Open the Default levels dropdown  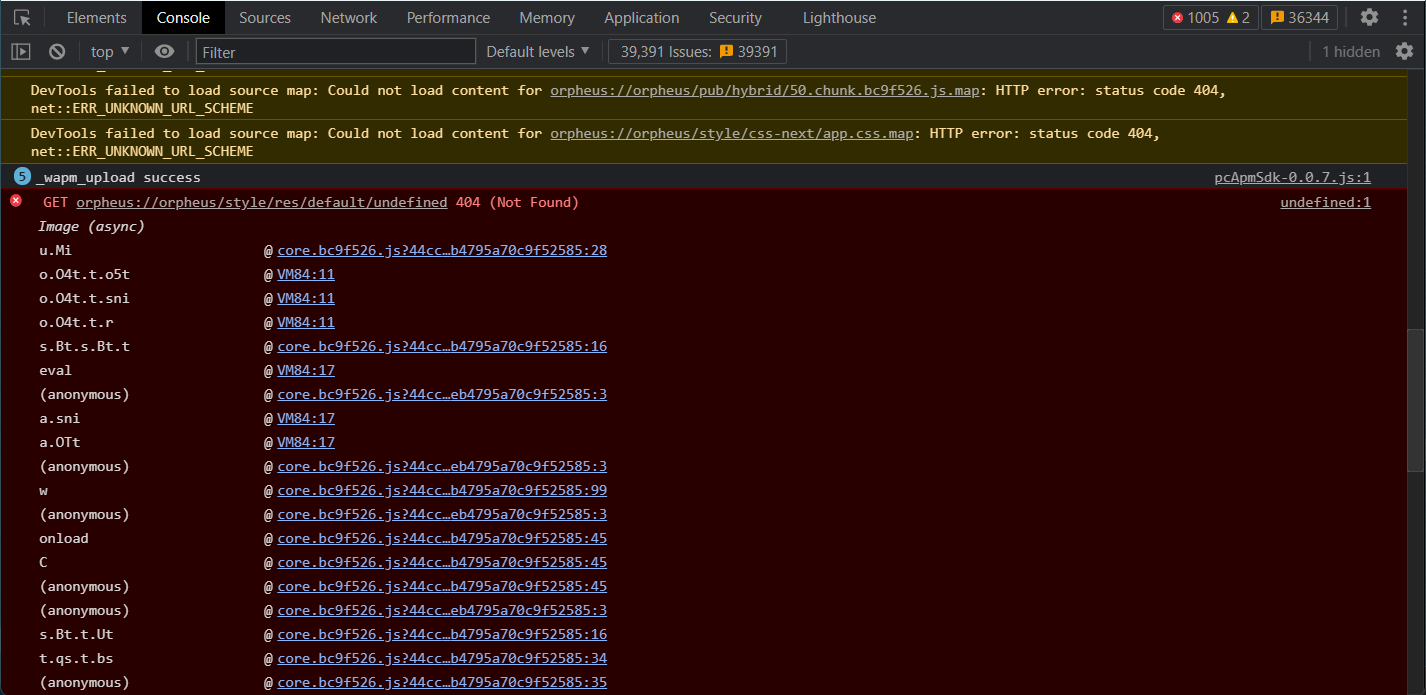pyautogui.click(x=538, y=51)
